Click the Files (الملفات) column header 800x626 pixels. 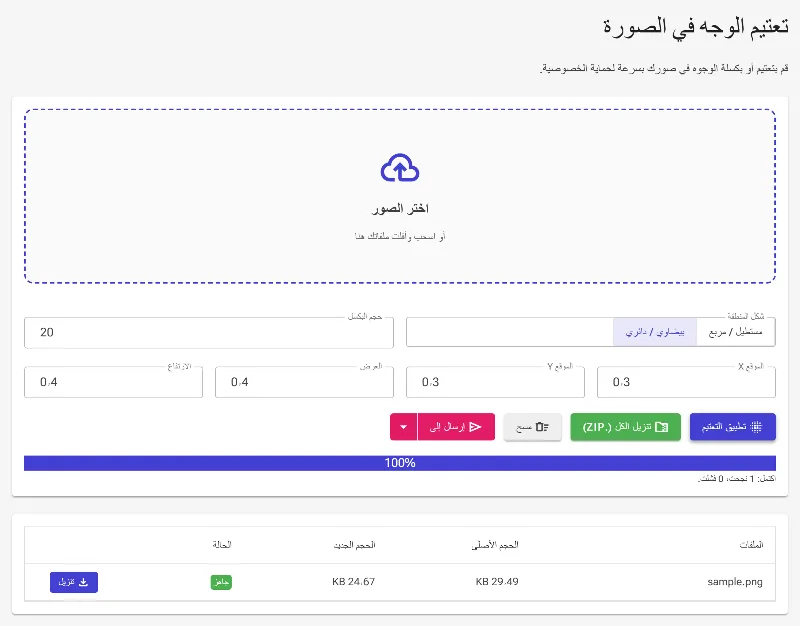(751, 545)
